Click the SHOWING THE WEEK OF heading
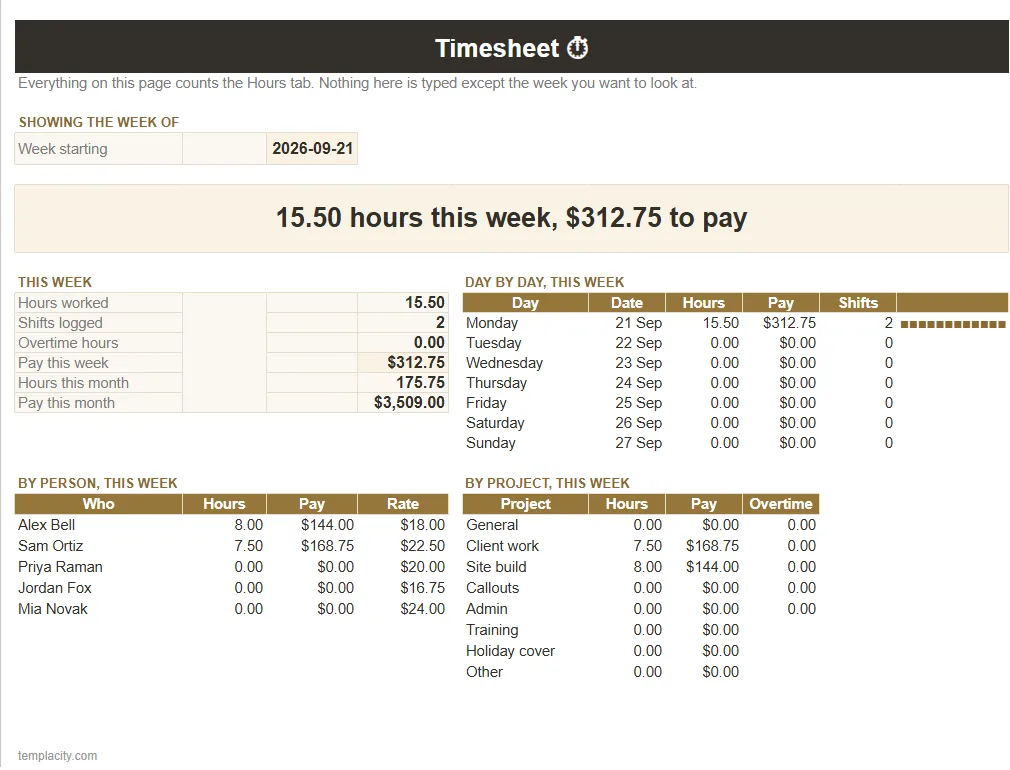The height and width of the screenshot is (770, 1010). [x=99, y=122]
